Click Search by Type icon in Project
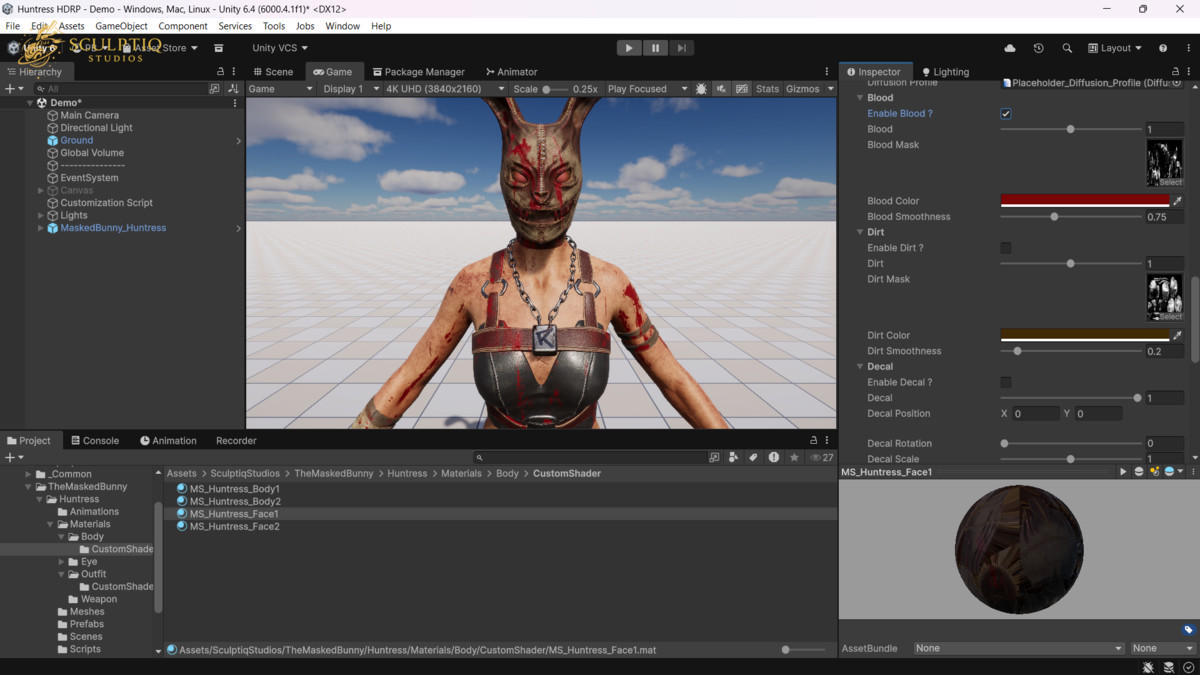This screenshot has width=1200, height=675. pos(734,457)
